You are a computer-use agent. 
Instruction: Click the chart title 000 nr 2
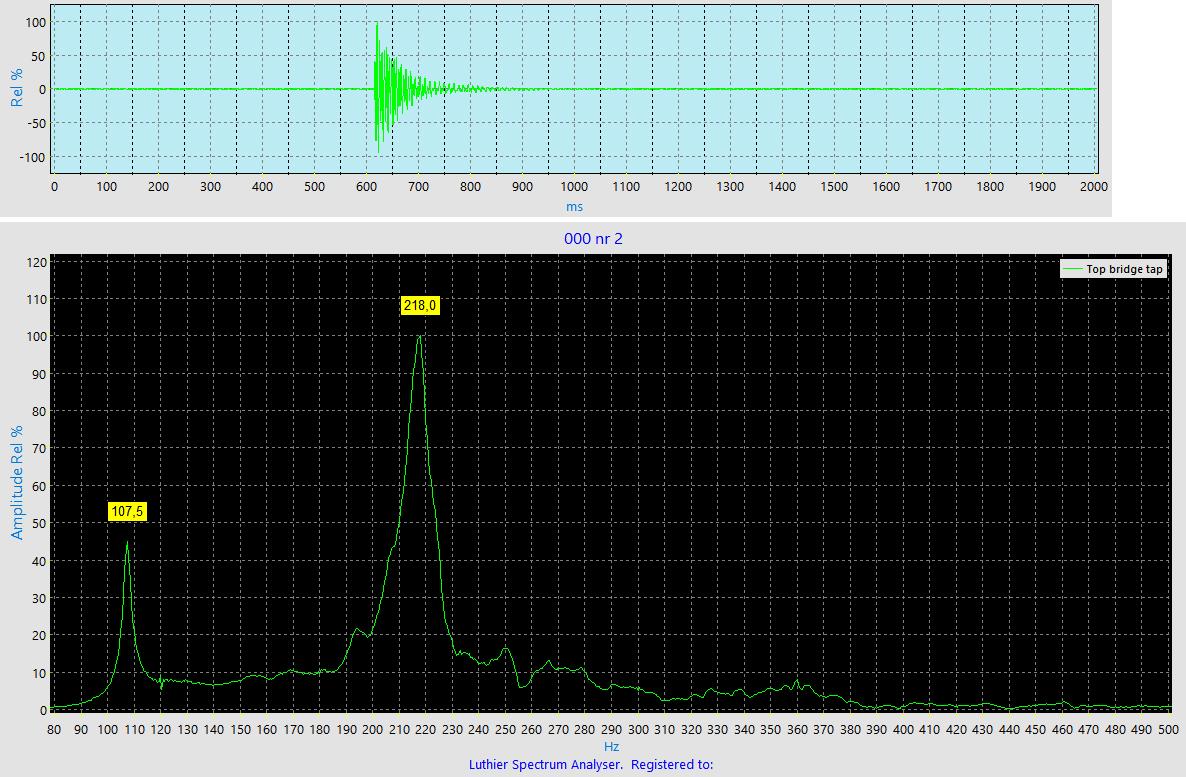(x=593, y=239)
